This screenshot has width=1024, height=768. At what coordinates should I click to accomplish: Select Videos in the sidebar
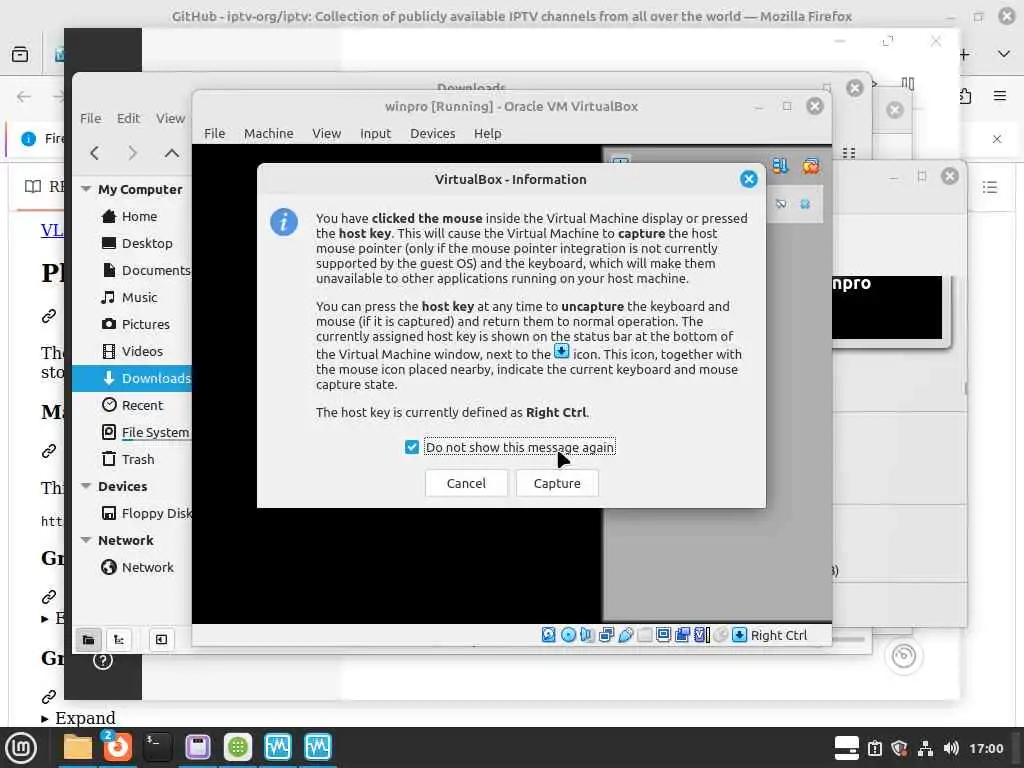tap(132, 351)
